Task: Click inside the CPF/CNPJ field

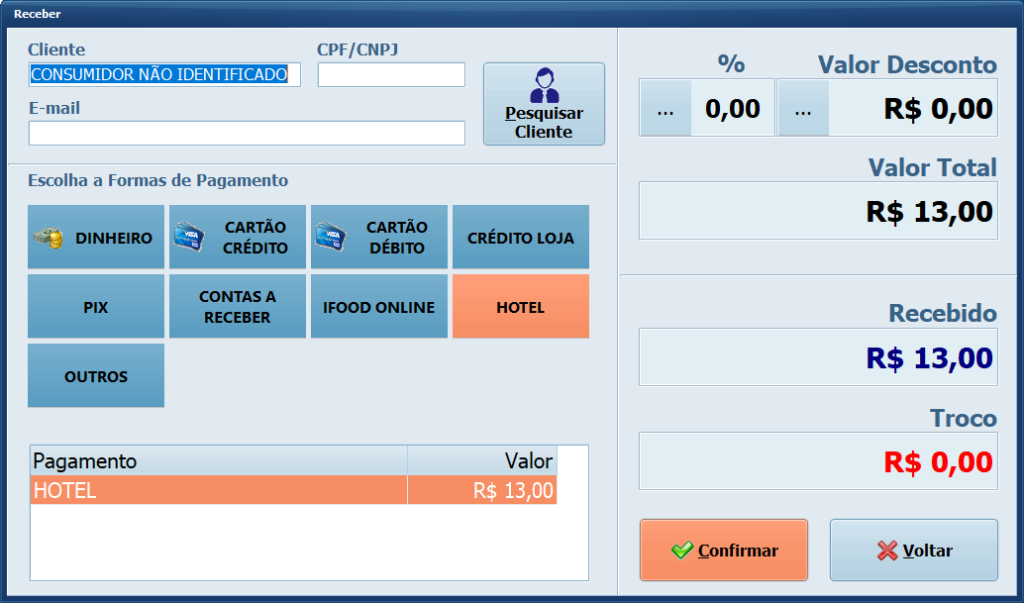Action: [x=391, y=74]
